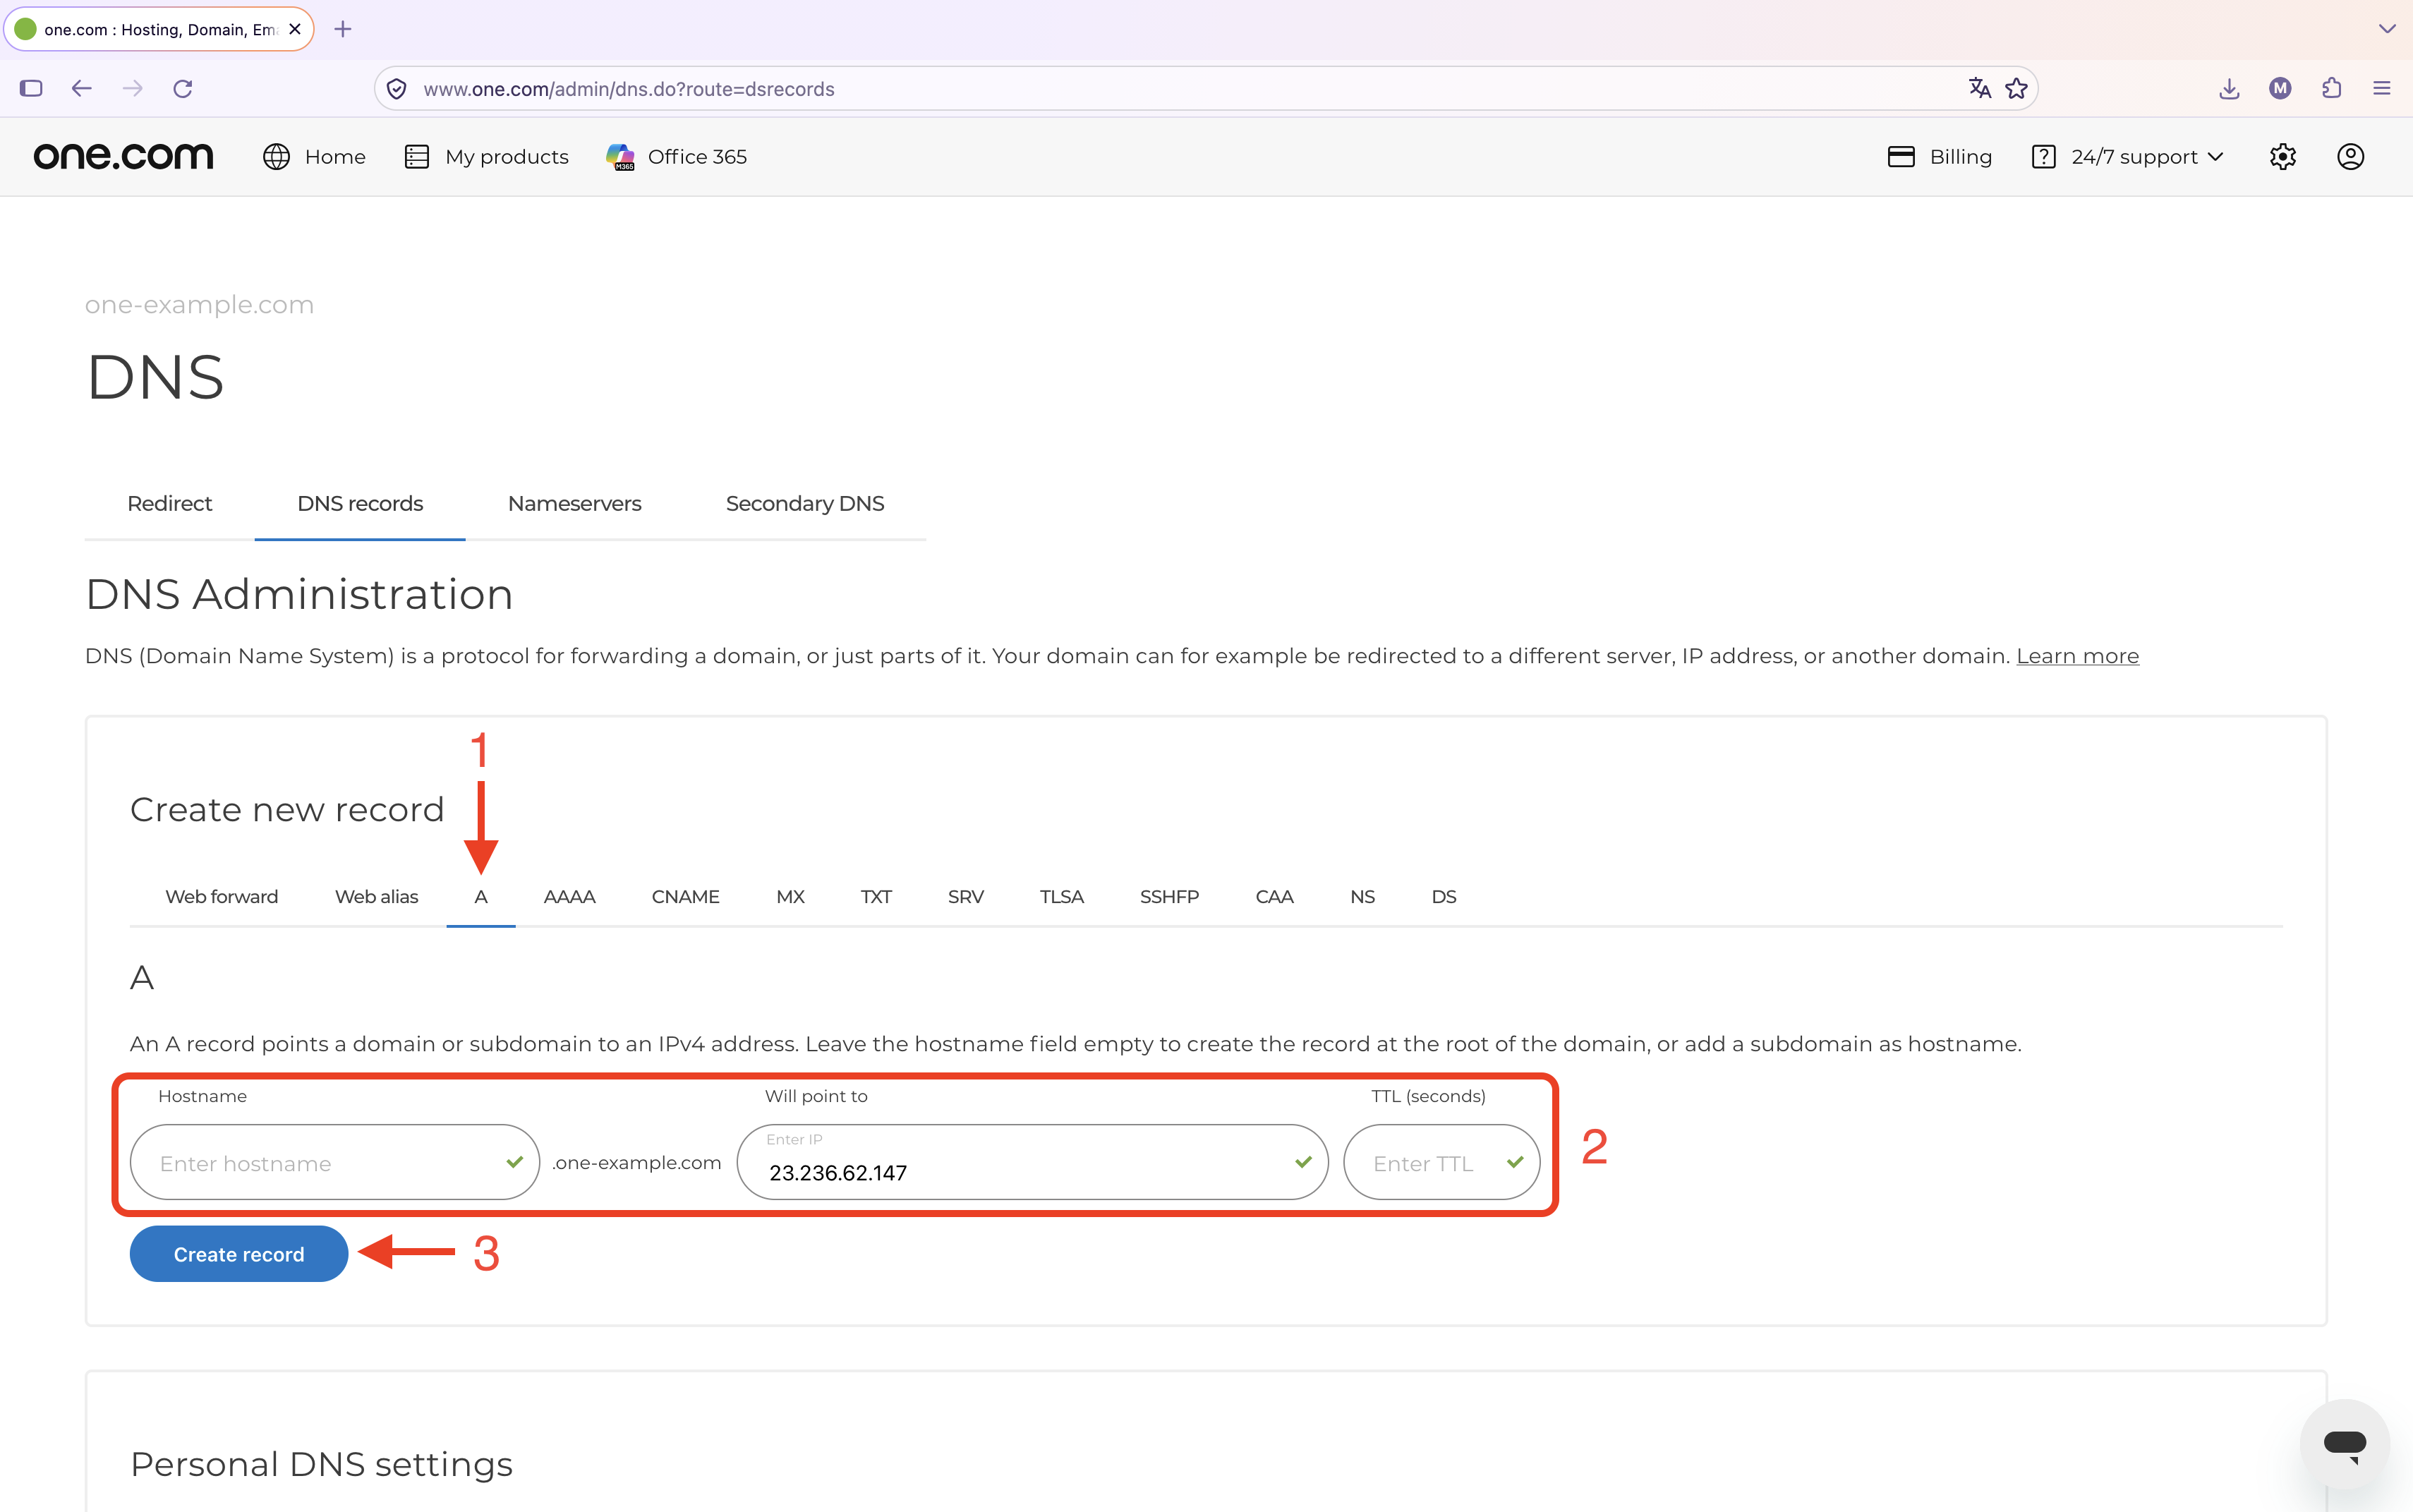Screen dimensions: 2413x1512
Task: Reload the page using refresh icon
Action: pyautogui.click(x=183, y=88)
